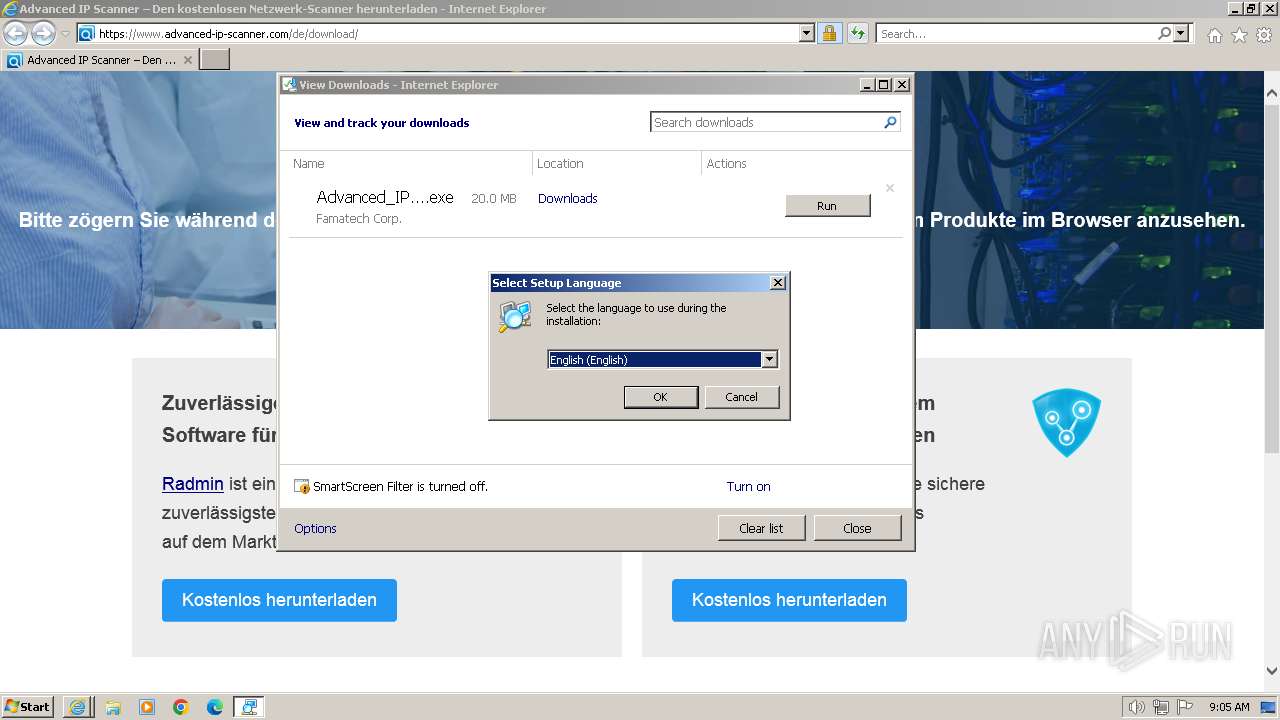This screenshot has height=720, width=1280.
Task: Click the setup wizard icon in dialog
Action: (515, 316)
